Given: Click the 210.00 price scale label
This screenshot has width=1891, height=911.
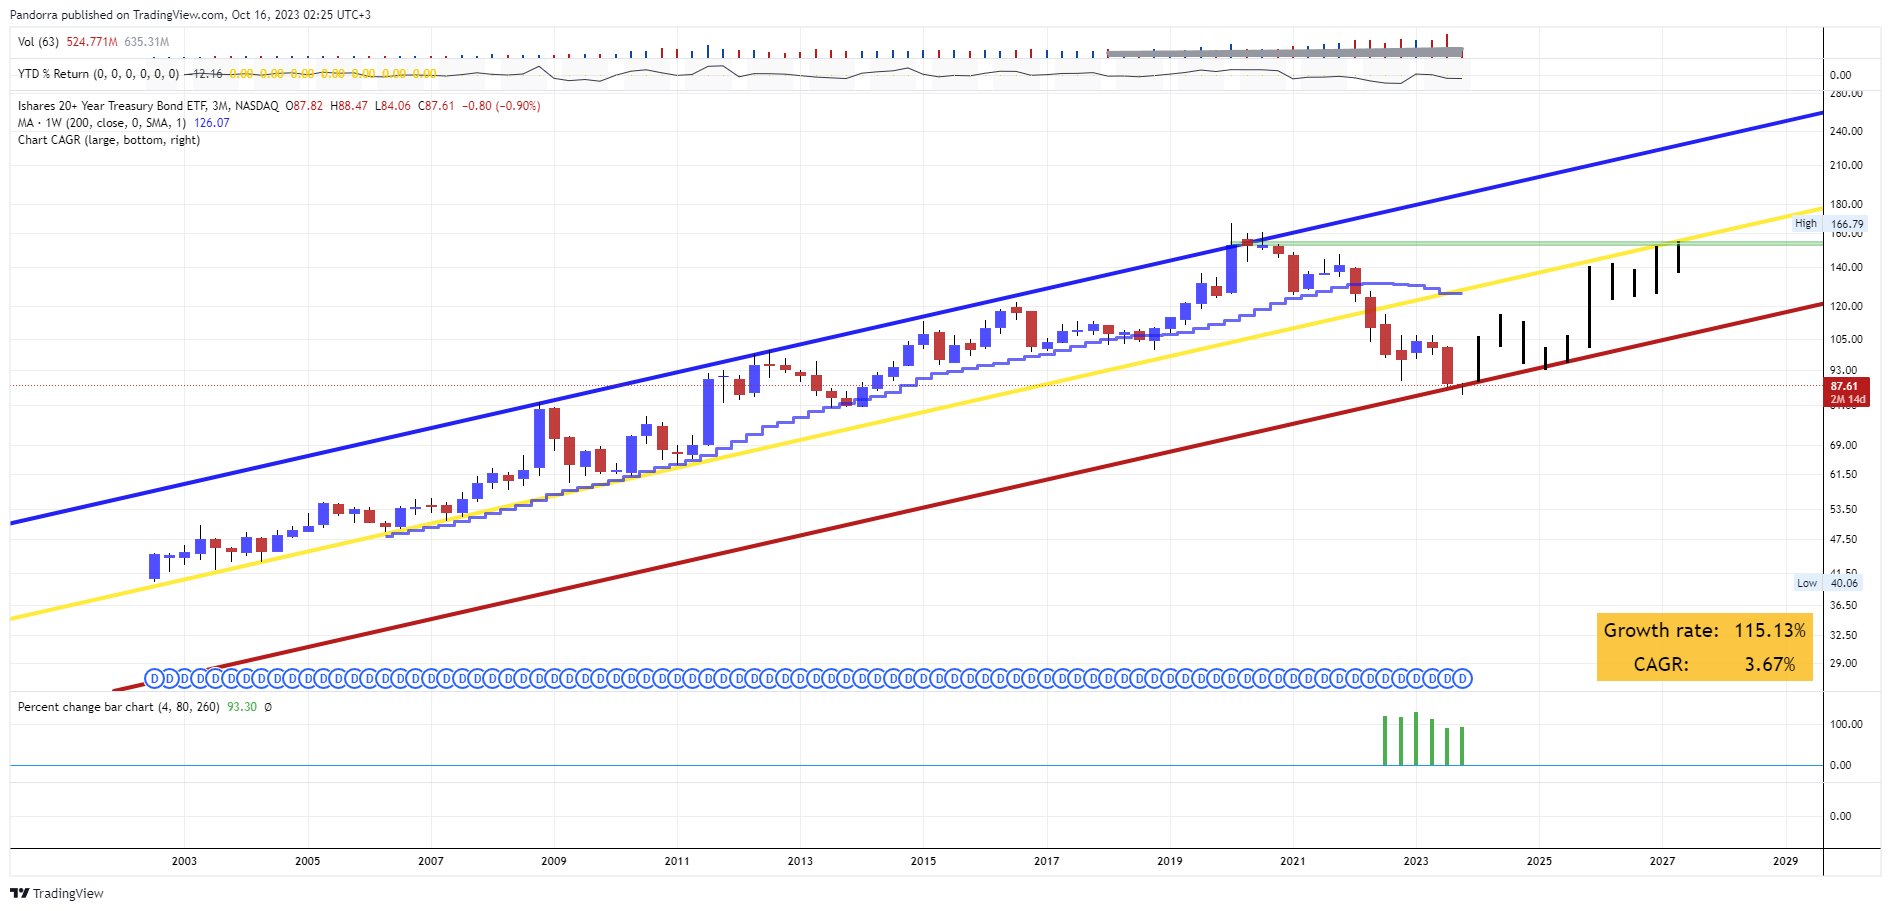Looking at the screenshot, I should [x=1846, y=165].
